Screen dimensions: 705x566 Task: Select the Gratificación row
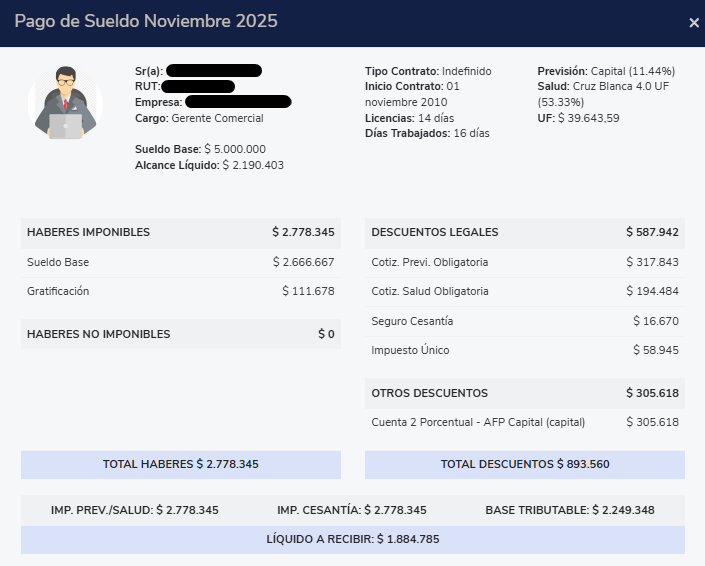[180, 291]
